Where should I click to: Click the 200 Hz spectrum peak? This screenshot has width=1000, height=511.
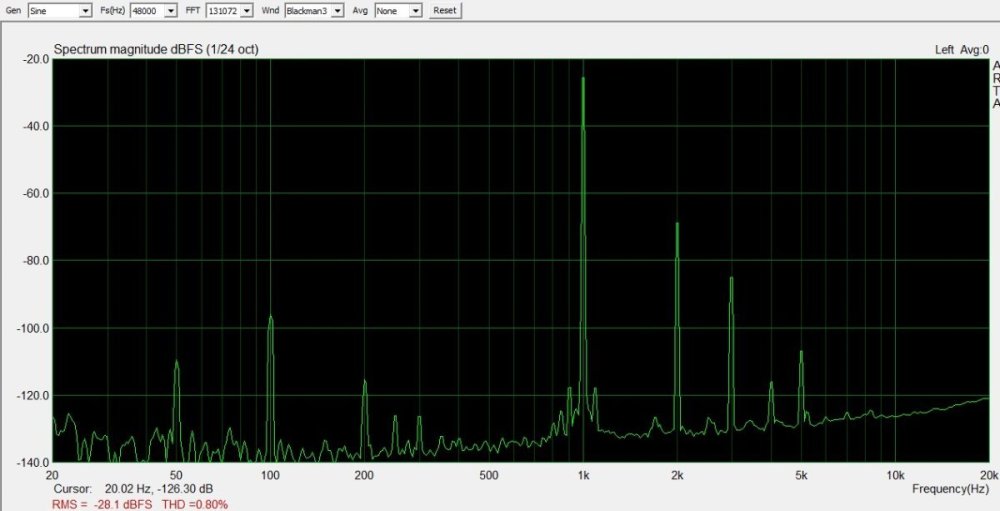point(364,381)
